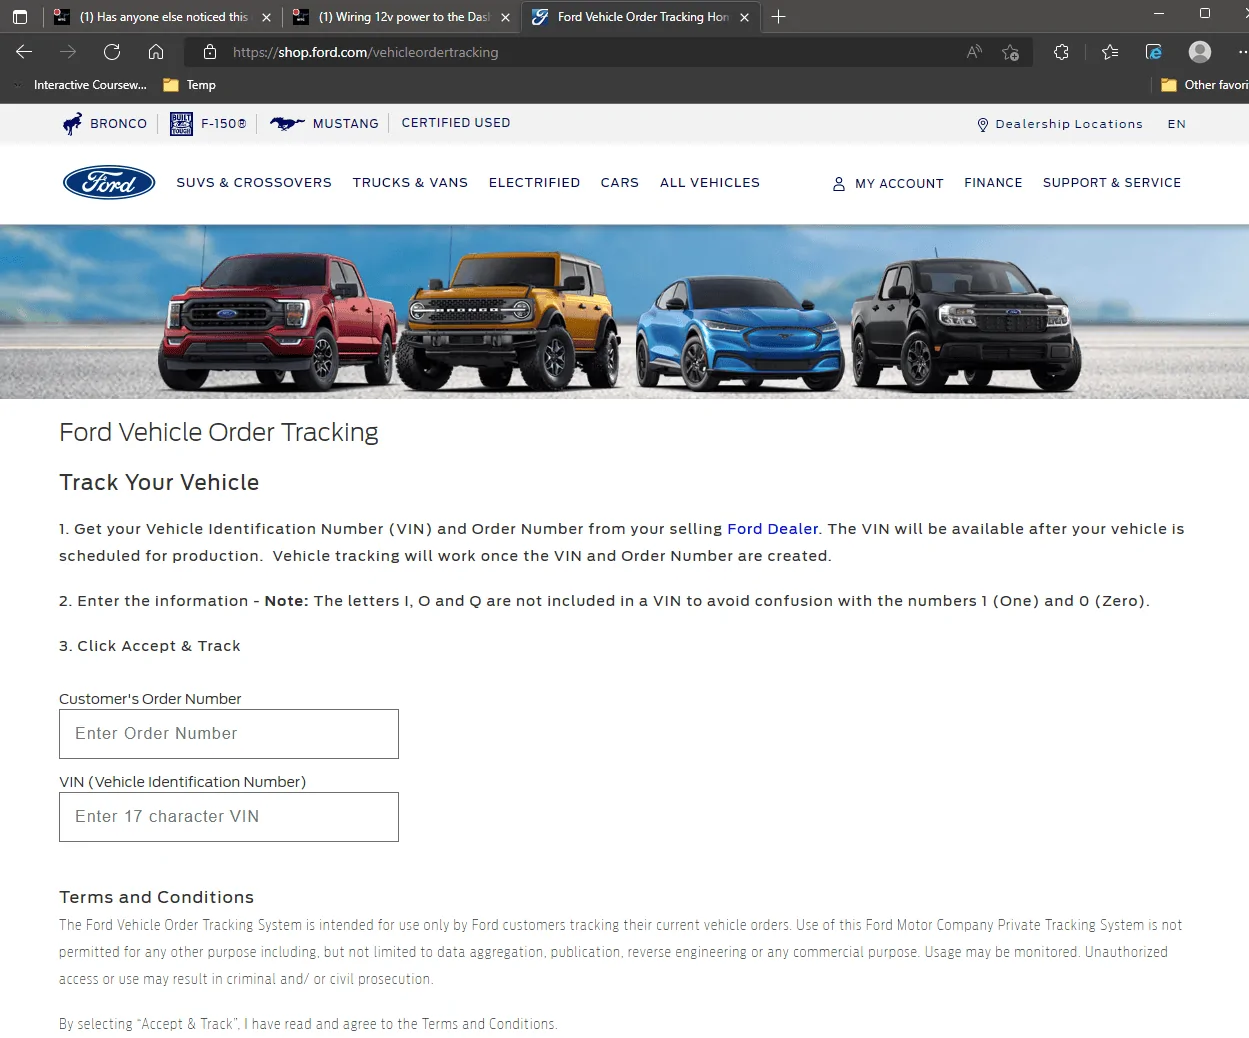Close the Wiring 12v power tab
This screenshot has width=1249, height=1038.
[x=505, y=17]
